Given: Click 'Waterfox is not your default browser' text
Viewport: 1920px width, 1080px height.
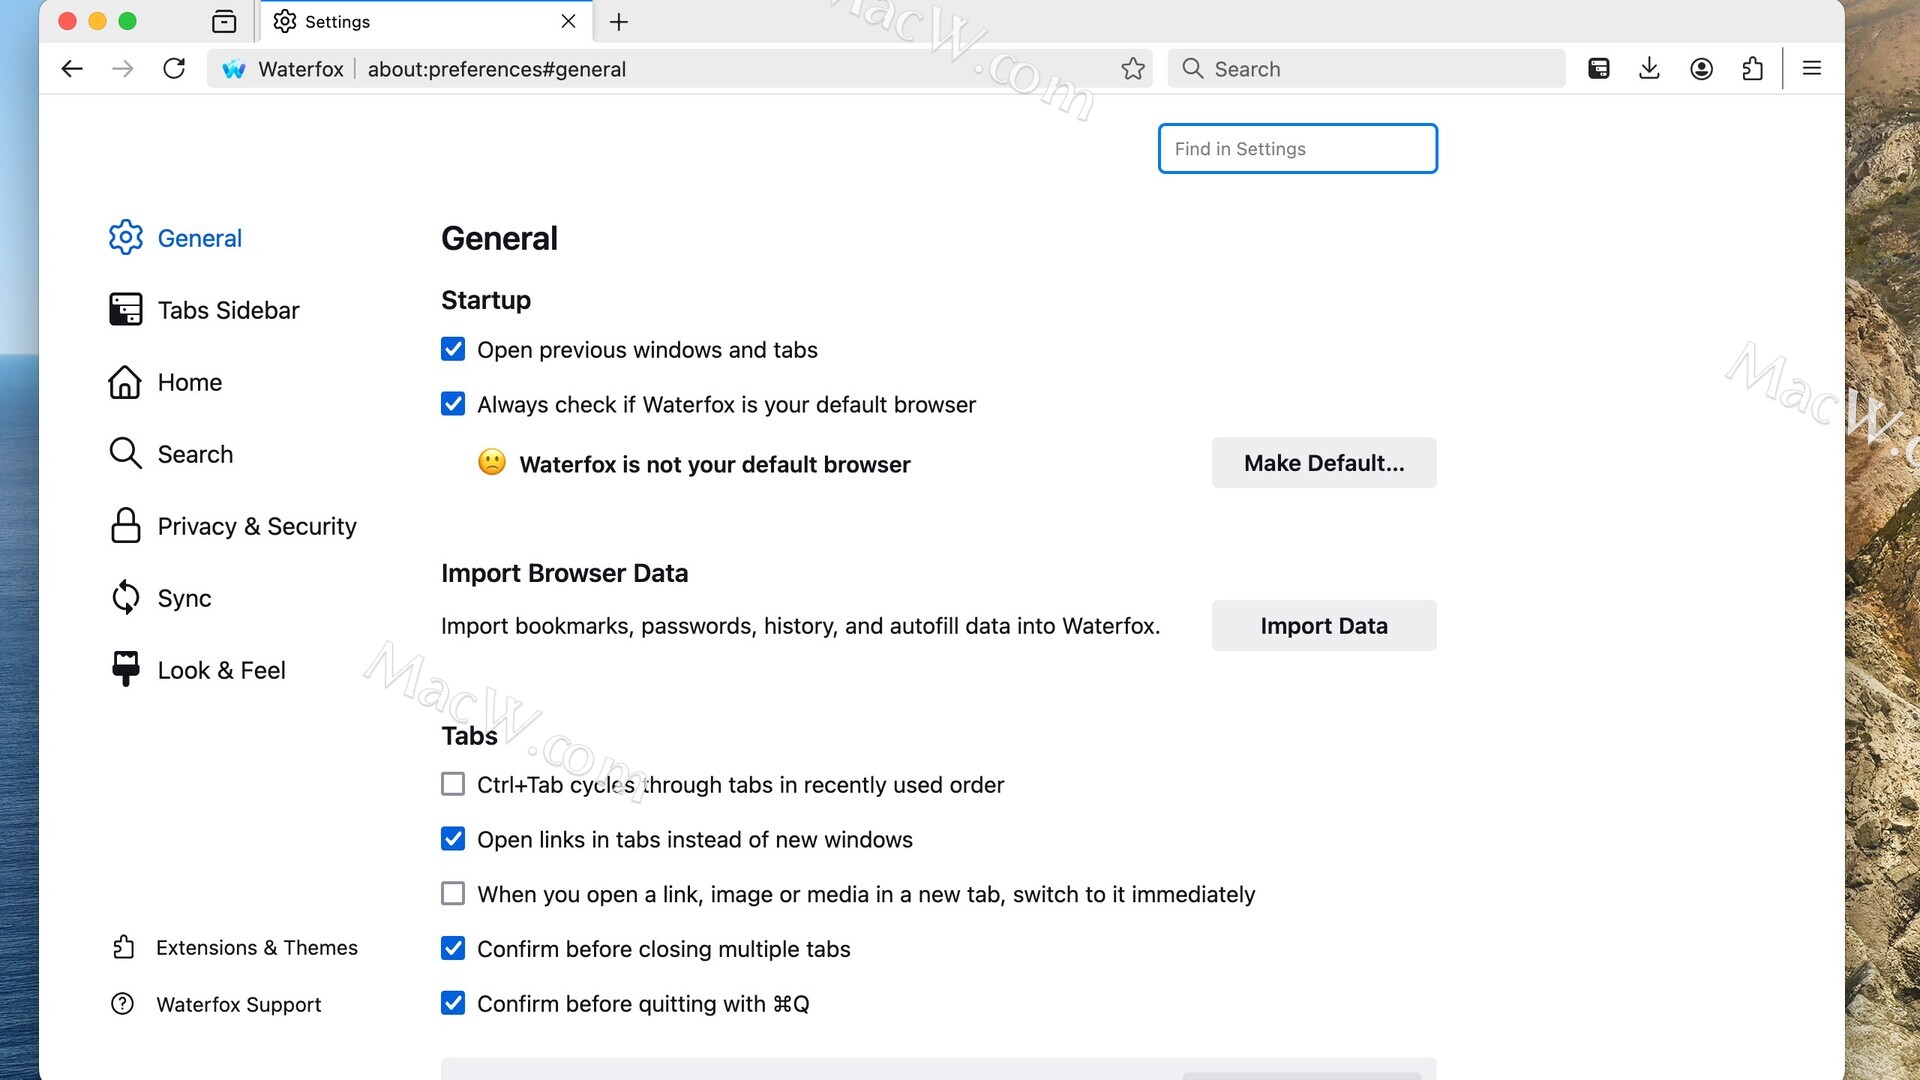Looking at the screenshot, I should (715, 464).
